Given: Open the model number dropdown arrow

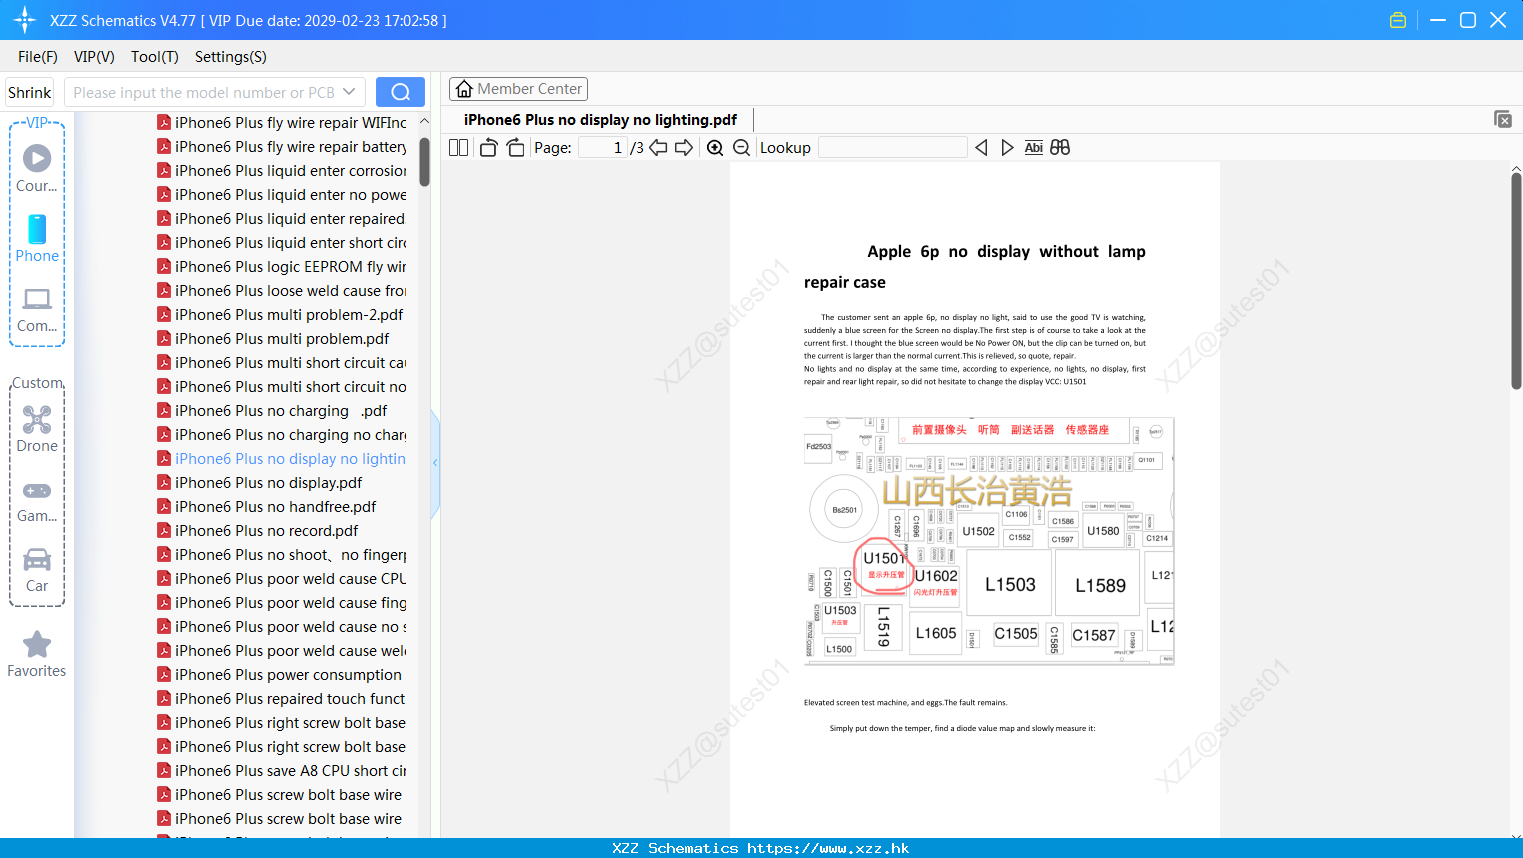Looking at the screenshot, I should [x=349, y=92].
